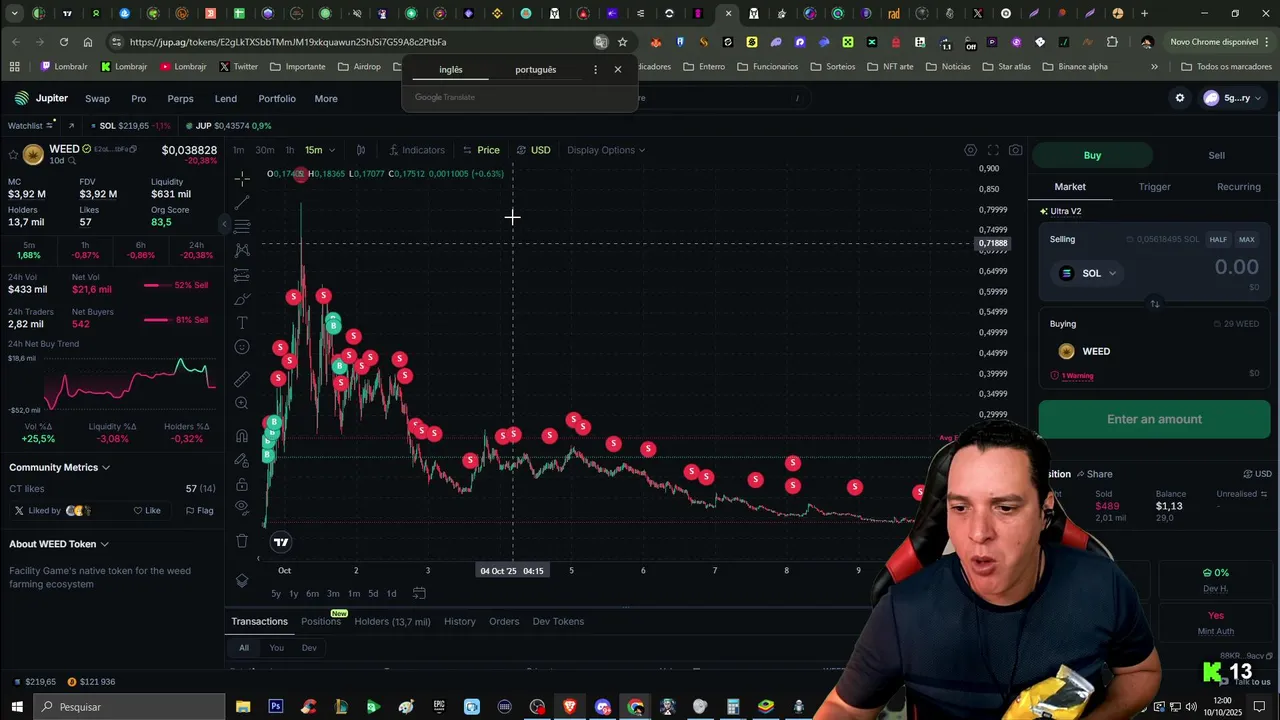Image resolution: width=1280 pixels, height=720 pixels.
Task: Open the Indicators panel
Action: pos(417,150)
